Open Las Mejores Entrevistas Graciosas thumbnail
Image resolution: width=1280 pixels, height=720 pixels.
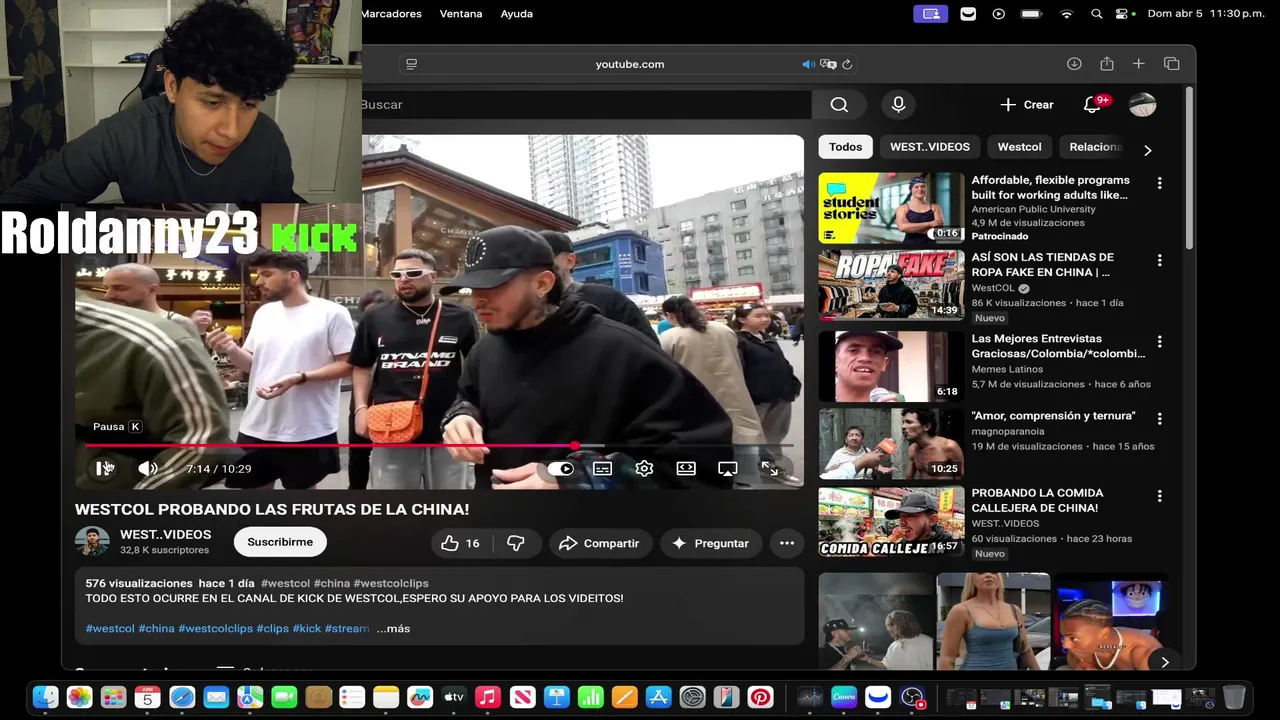[x=891, y=366]
